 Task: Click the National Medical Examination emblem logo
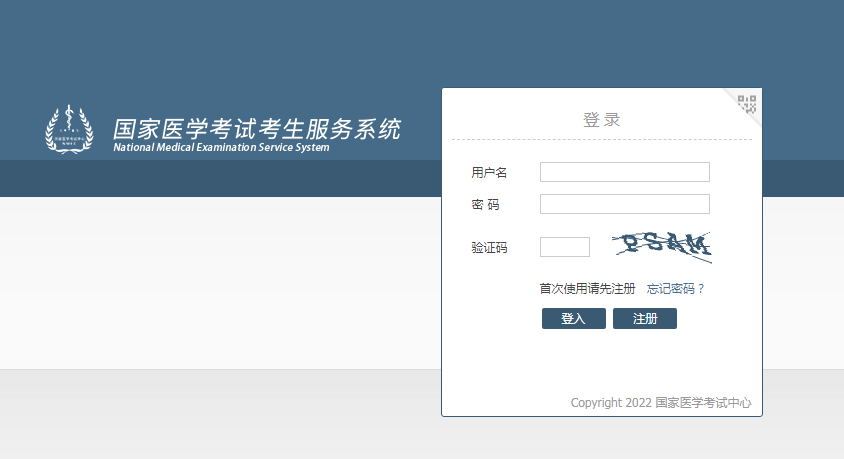(68, 130)
